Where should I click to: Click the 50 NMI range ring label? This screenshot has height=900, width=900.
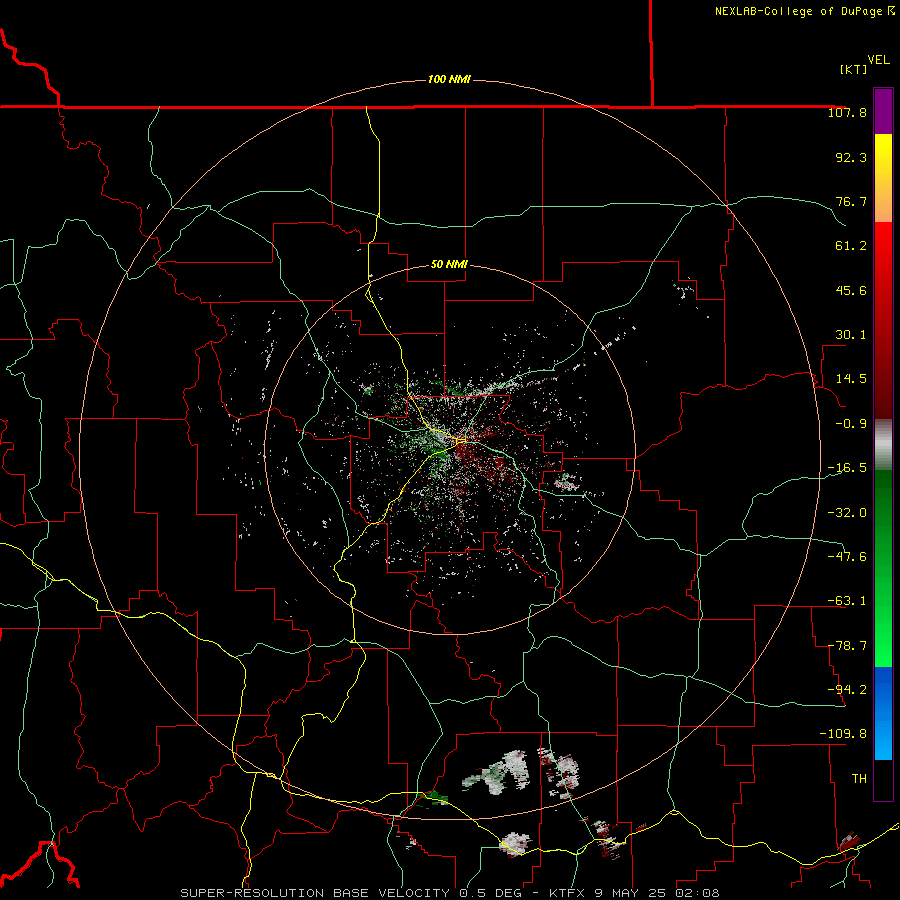pyautogui.click(x=449, y=265)
